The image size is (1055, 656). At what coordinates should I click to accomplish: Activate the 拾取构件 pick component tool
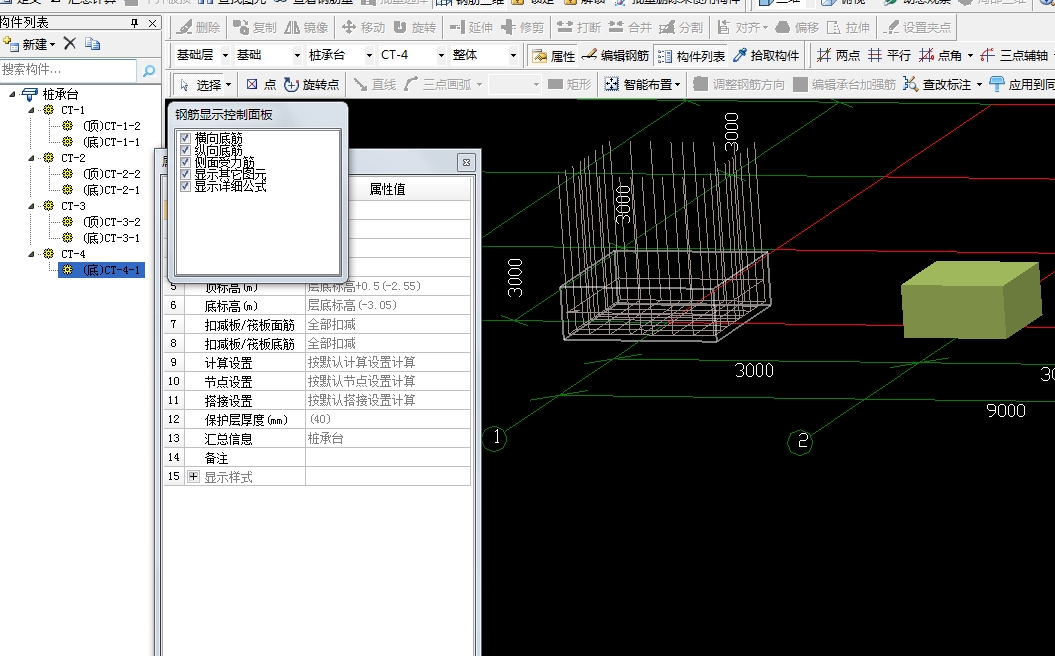pos(766,56)
